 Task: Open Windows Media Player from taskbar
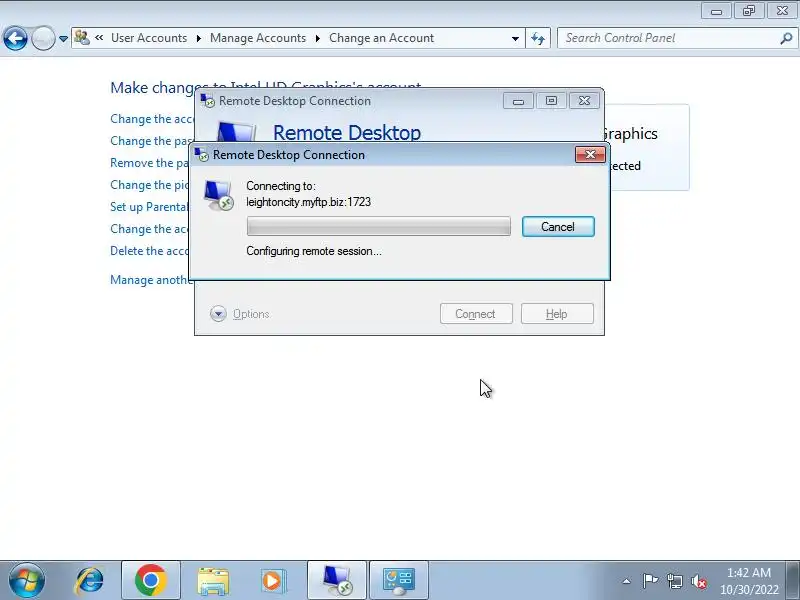(272, 580)
